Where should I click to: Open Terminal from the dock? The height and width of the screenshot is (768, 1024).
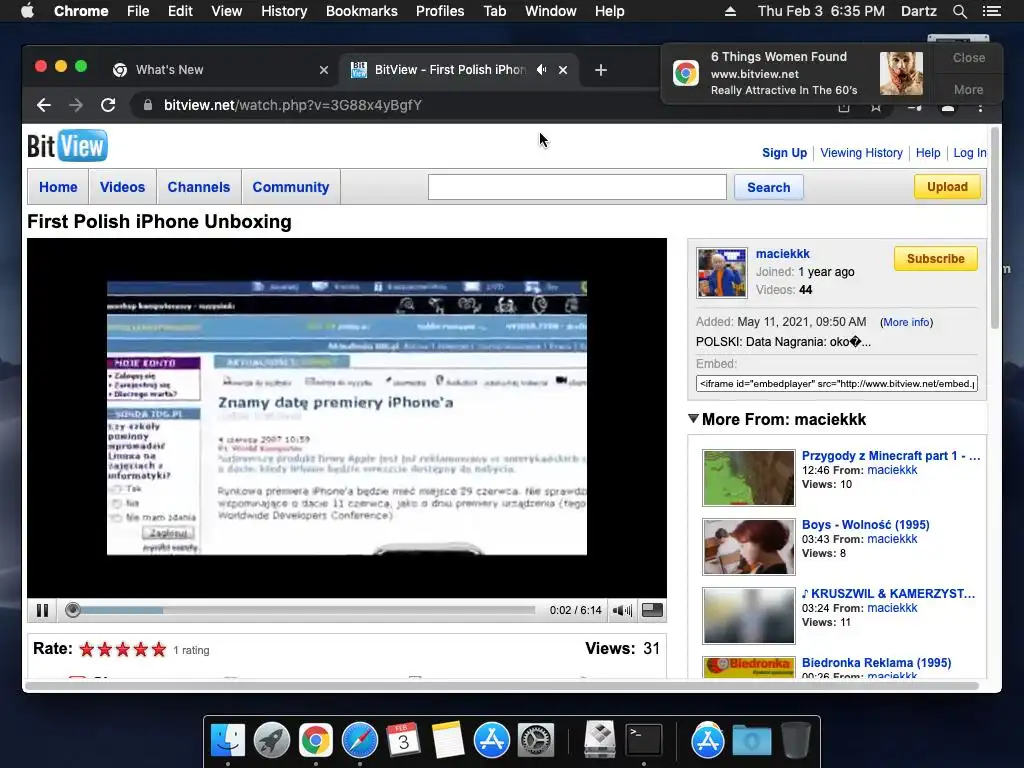coord(644,741)
